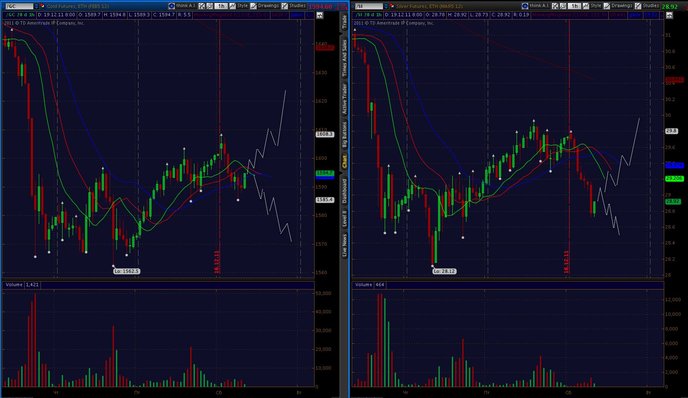
Task: Click the /GC symbol input field
Action: [x=18, y=6]
